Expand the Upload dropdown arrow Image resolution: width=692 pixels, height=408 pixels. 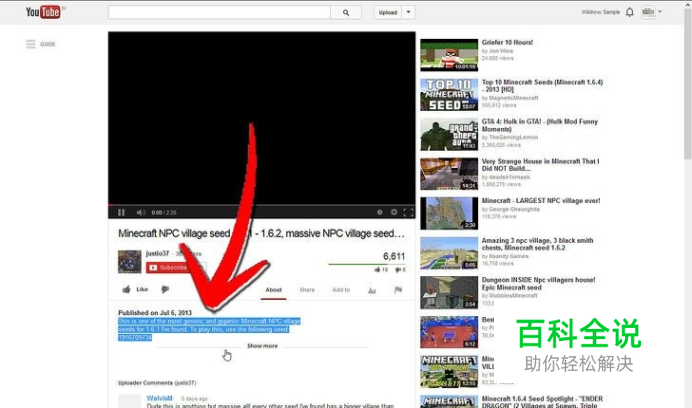pyautogui.click(x=409, y=12)
